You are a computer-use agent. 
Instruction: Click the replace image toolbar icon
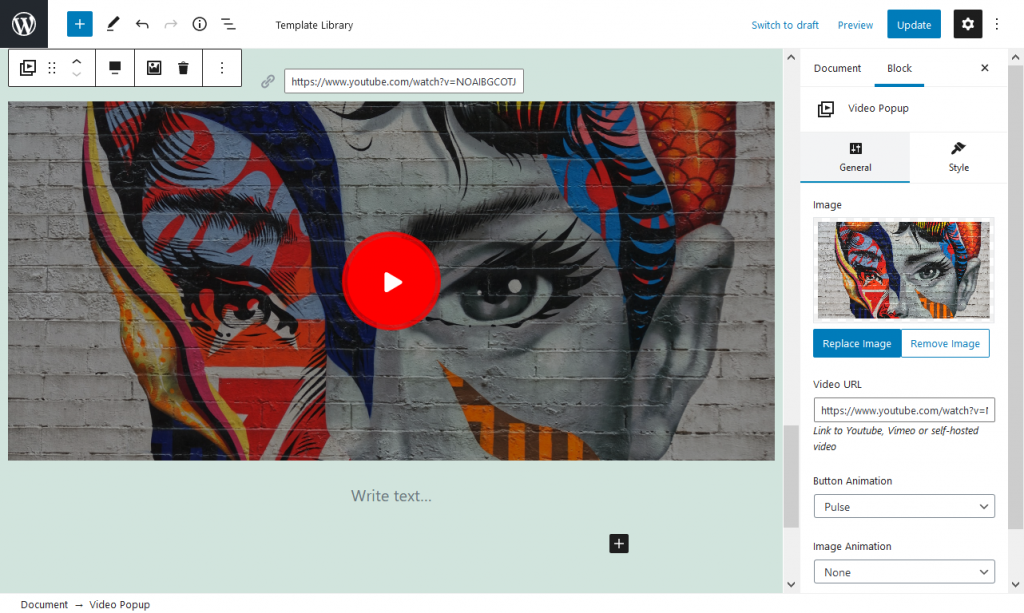coord(154,67)
